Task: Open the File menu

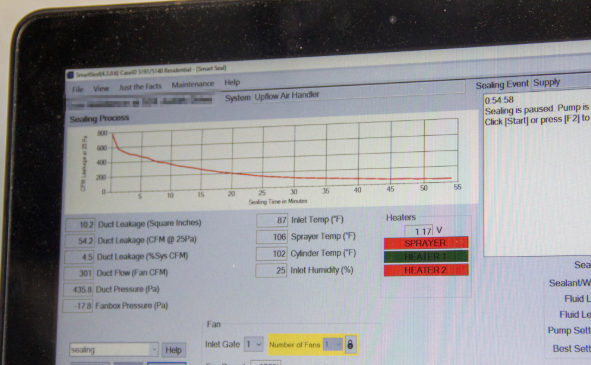Action: click(78, 89)
